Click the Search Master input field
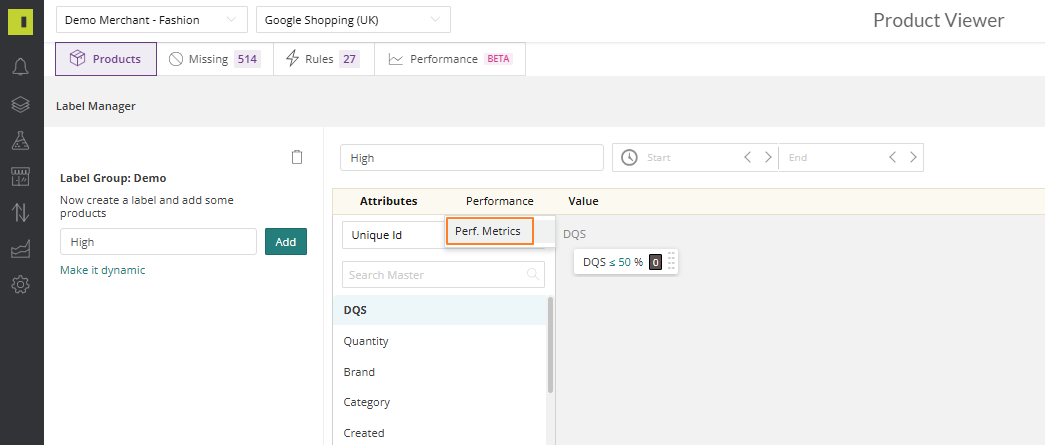Viewport: 1045px width, 445px height. coord(443,274)
